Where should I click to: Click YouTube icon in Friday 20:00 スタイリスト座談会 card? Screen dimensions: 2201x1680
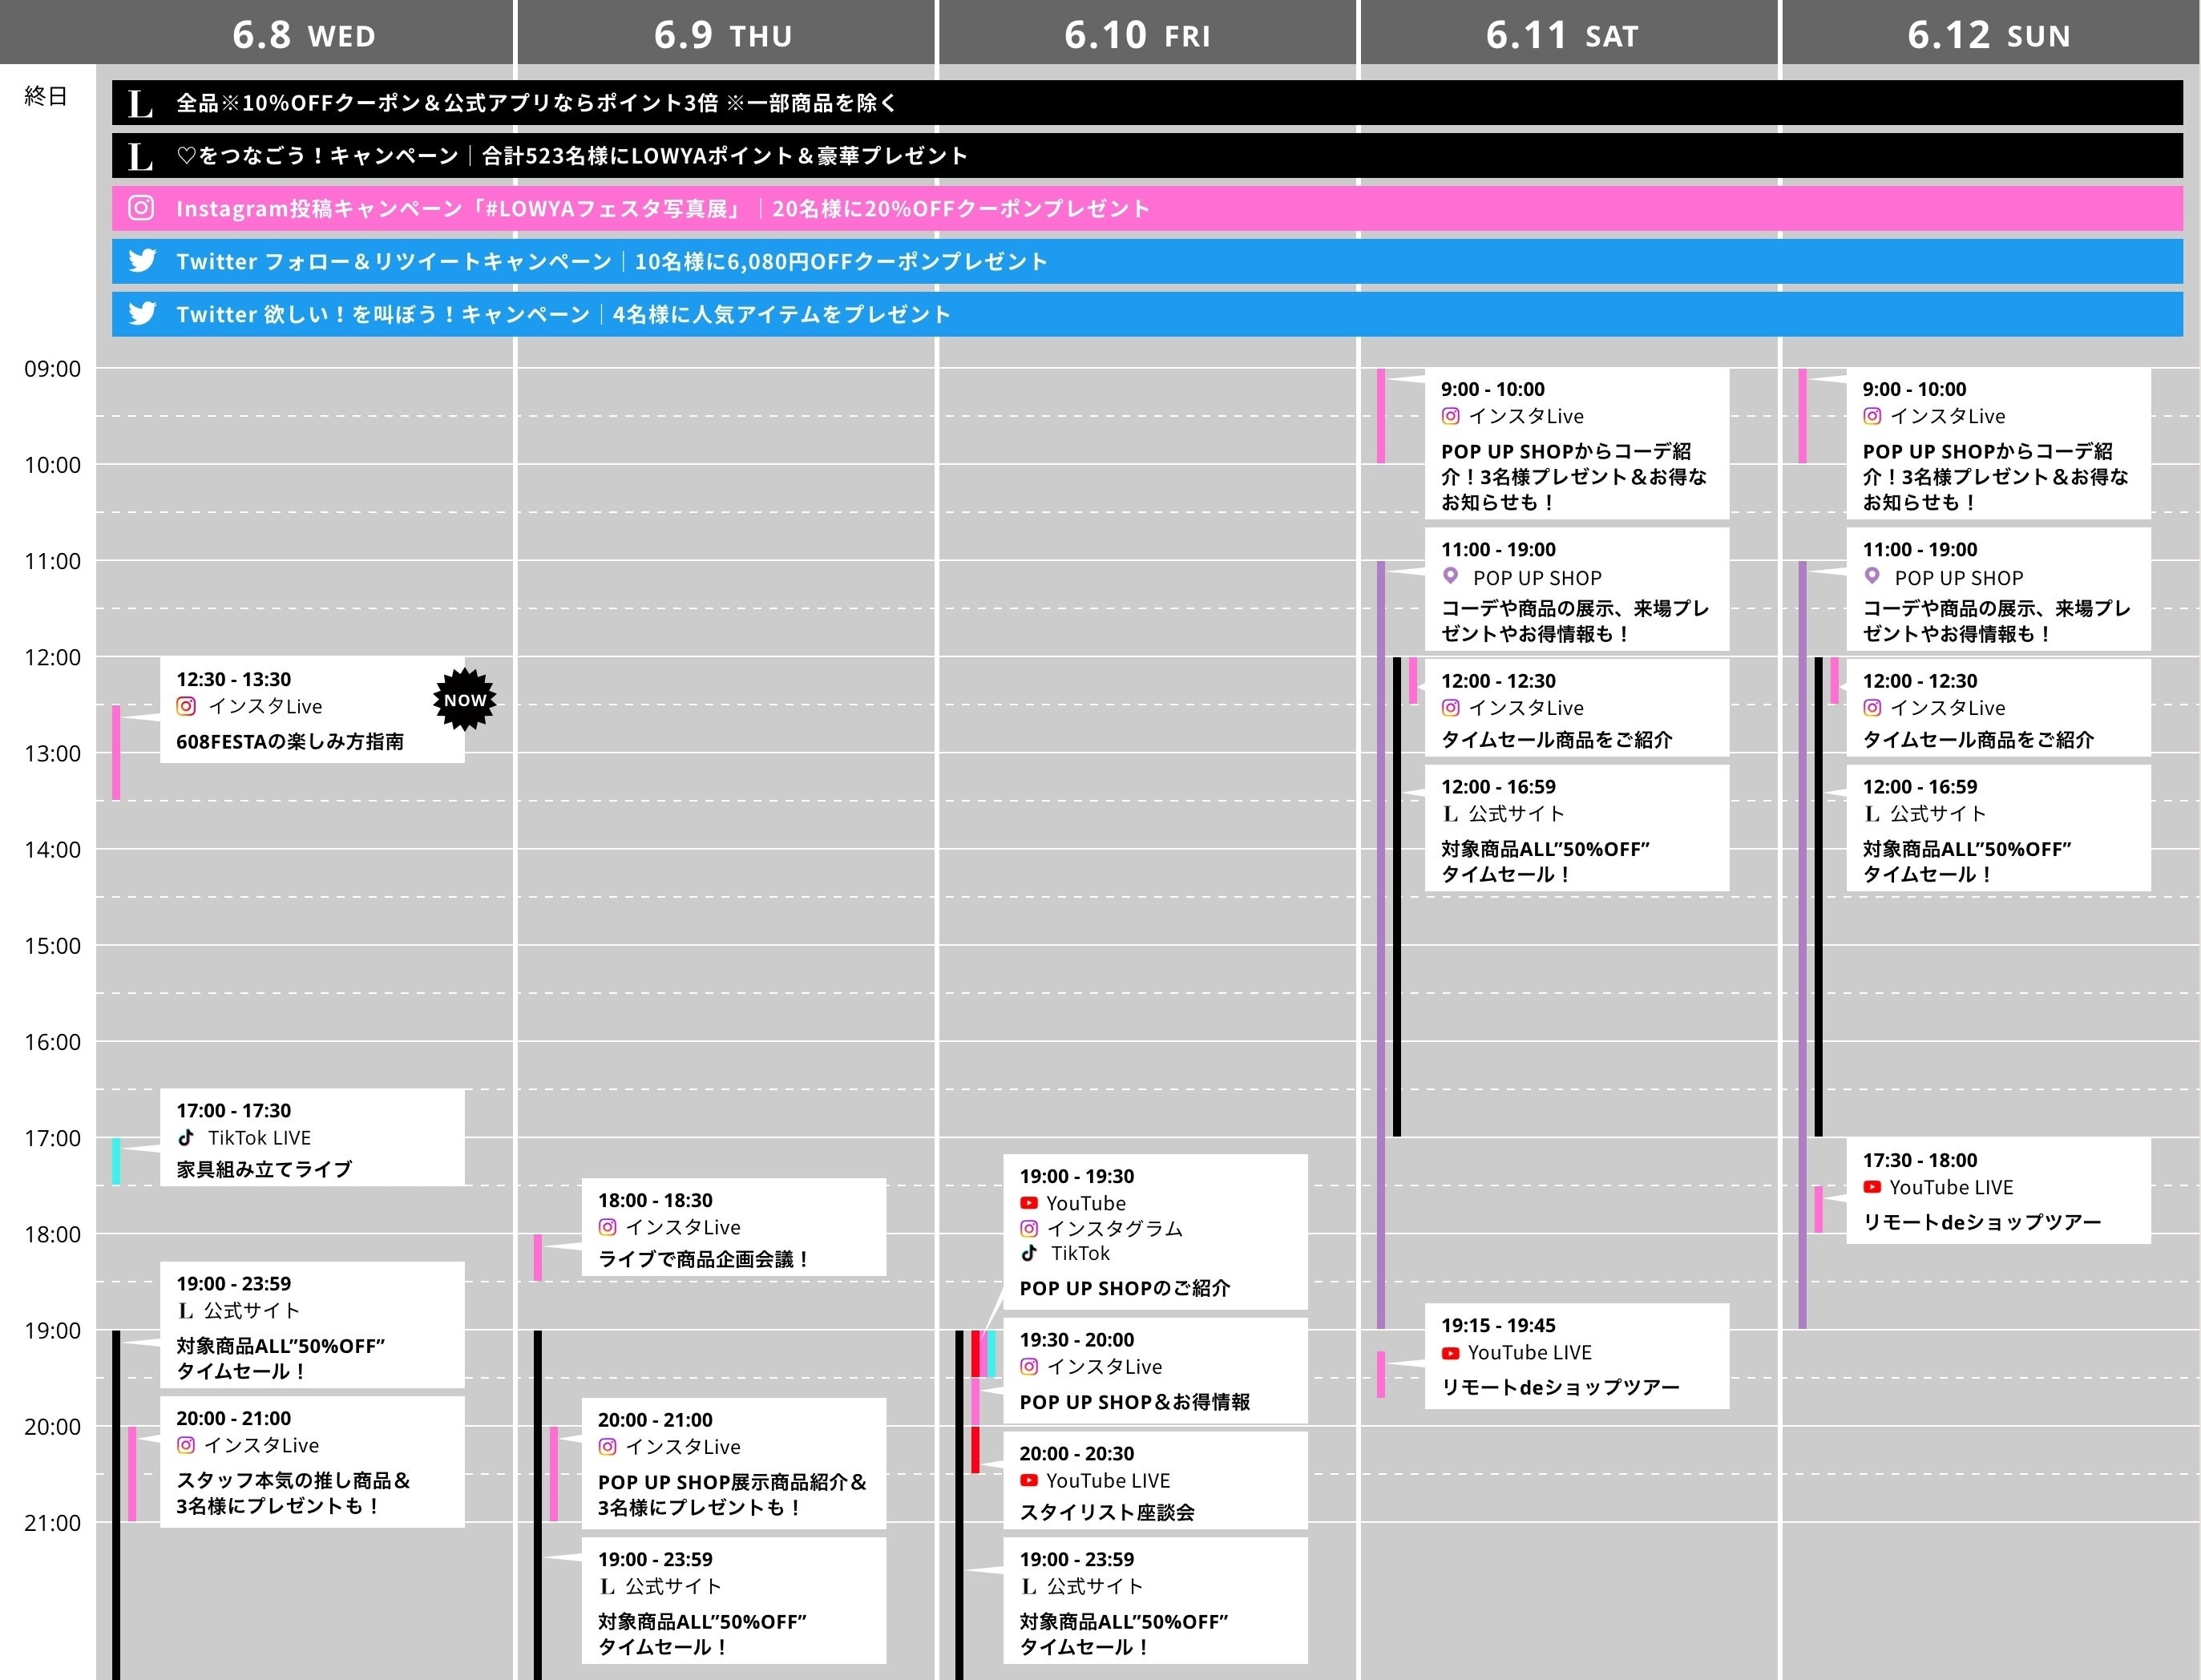tap(1028, 1480)
